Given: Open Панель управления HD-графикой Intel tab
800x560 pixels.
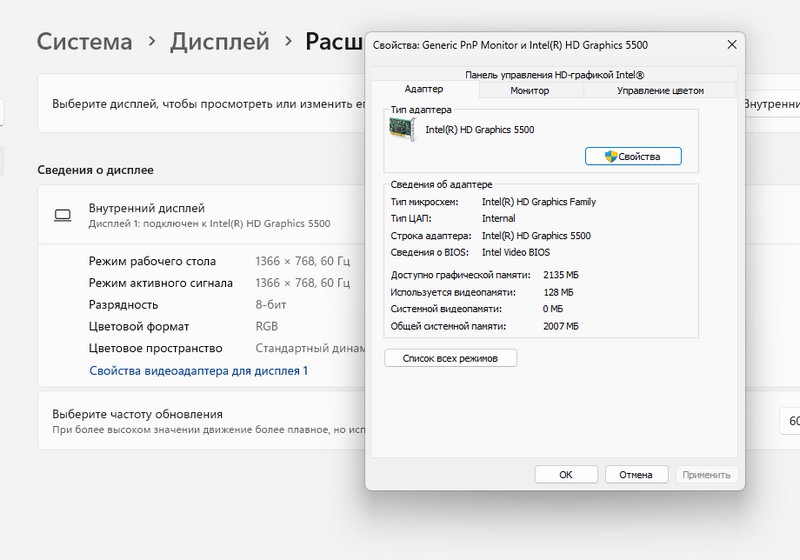Looking at the screenshot, I should click(554, 74).
